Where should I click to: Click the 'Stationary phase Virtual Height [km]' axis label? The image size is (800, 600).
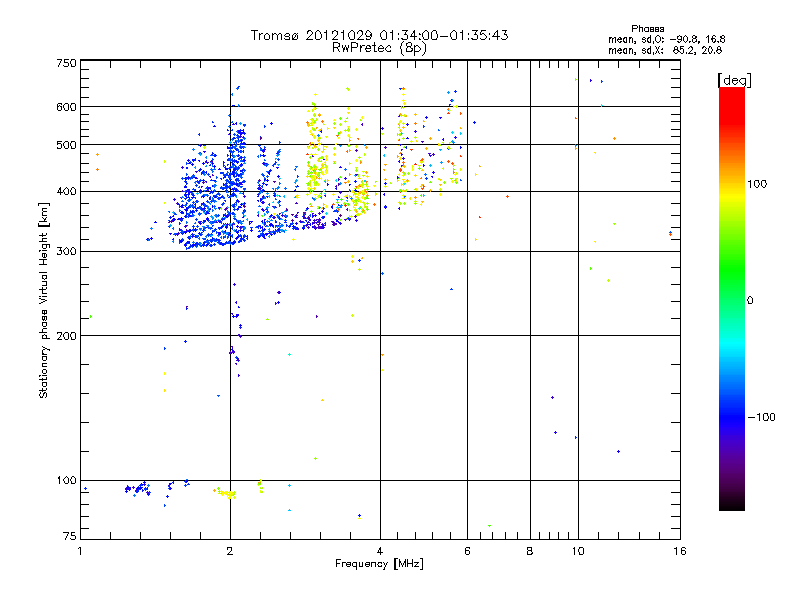44,300
